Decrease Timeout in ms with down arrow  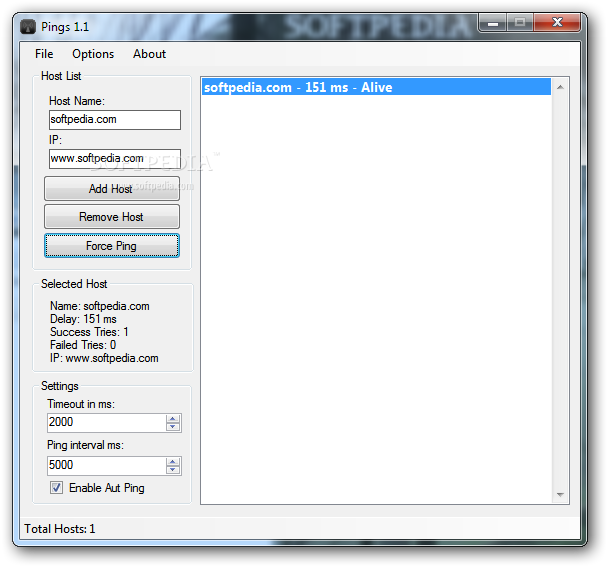click(173, 427)
